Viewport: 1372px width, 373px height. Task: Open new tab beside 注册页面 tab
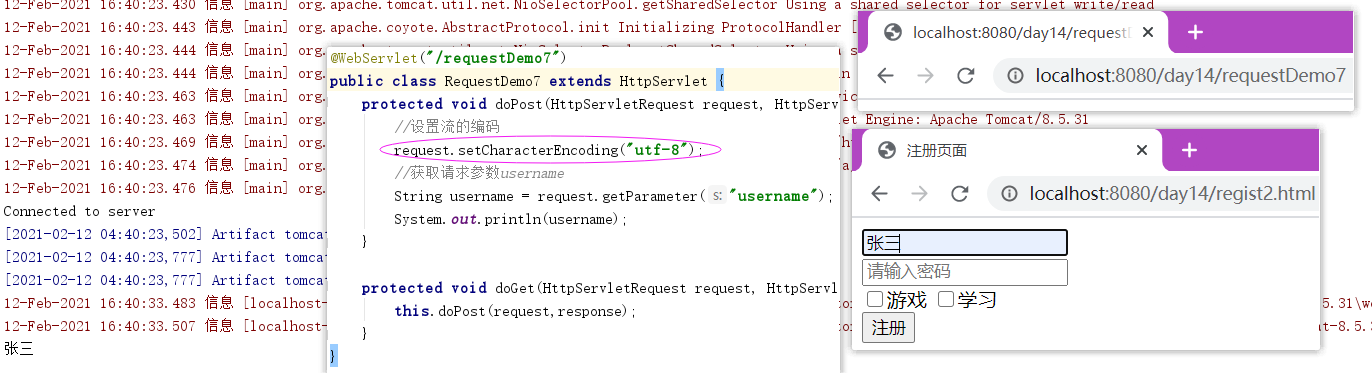click(x=1188, y=150)
